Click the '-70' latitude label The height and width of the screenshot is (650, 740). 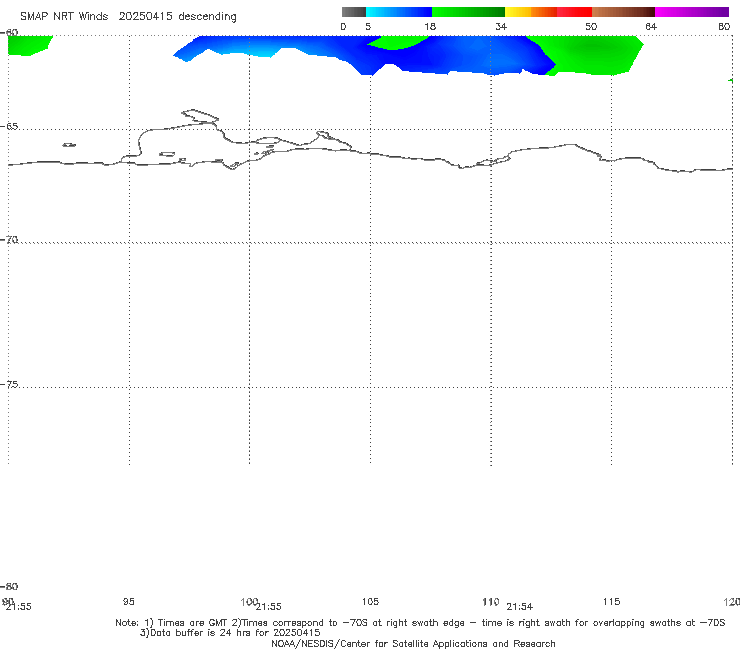point(9,240)
